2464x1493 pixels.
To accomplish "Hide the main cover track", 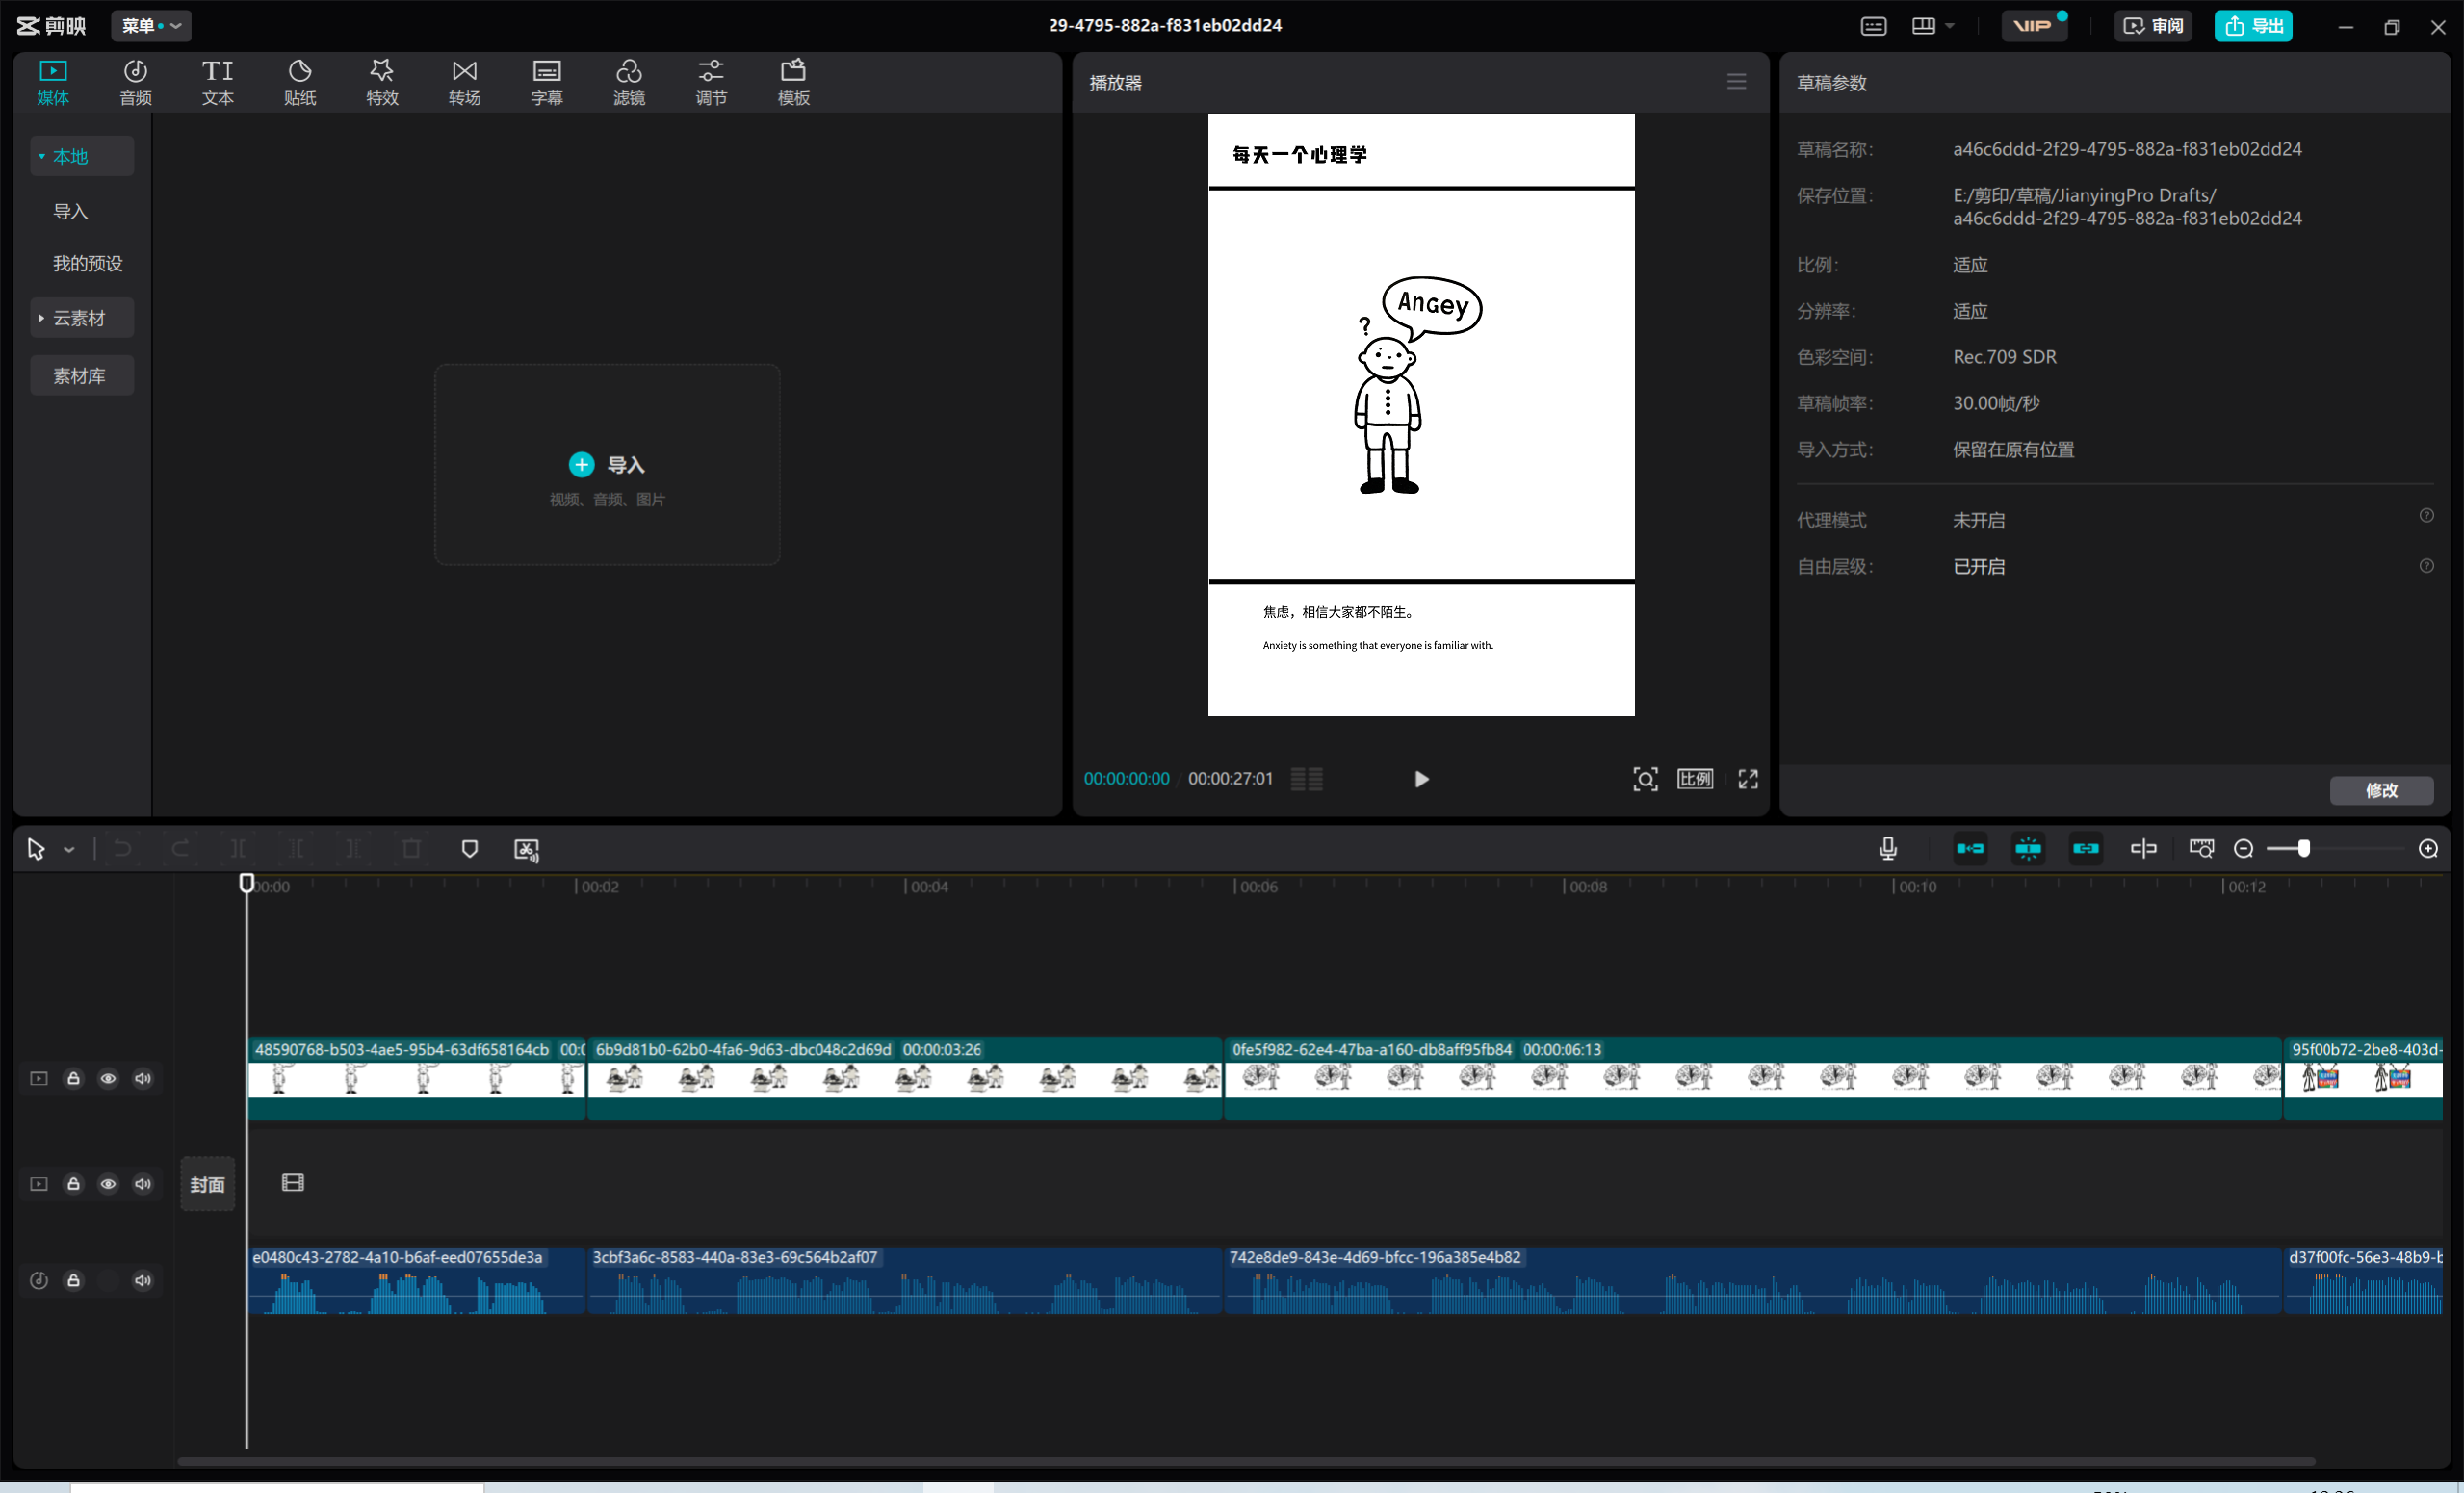I will (x=108, y=1184).
